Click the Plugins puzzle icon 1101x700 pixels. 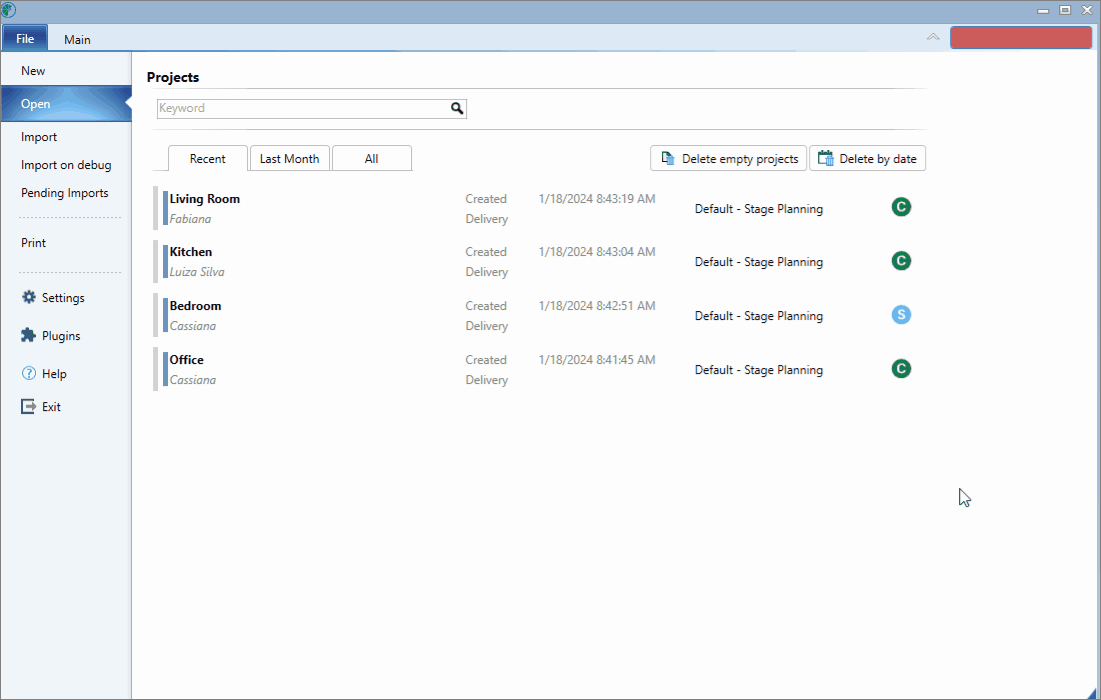[x=28, y=335]
